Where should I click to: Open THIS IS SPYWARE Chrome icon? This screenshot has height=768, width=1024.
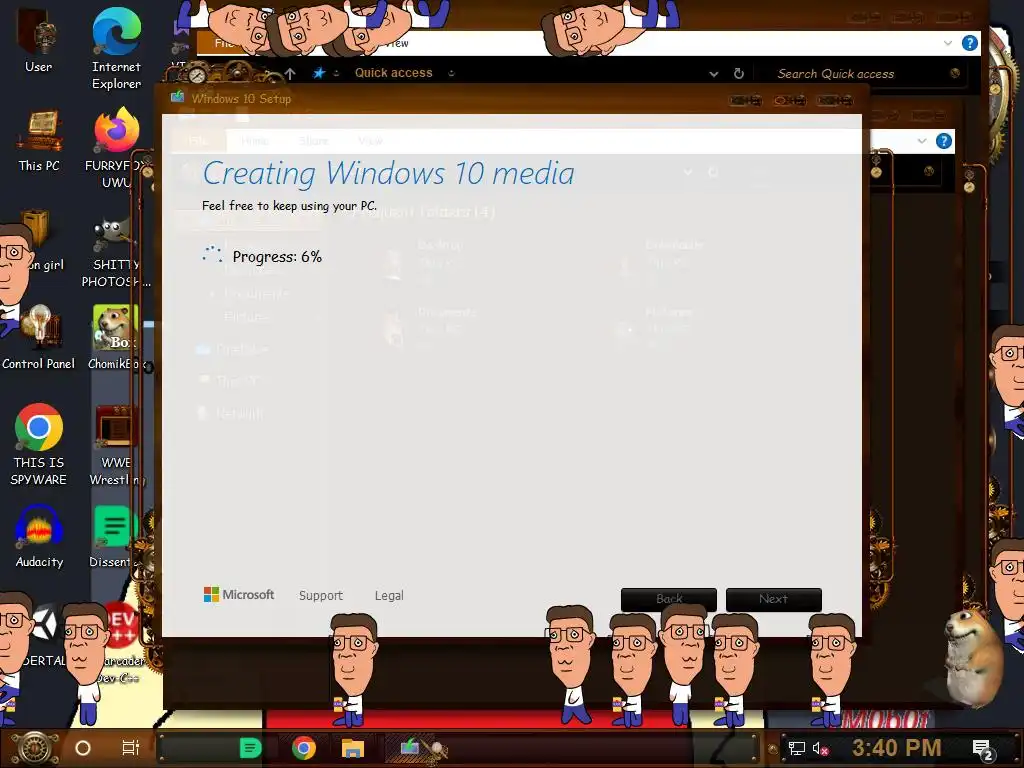click(x=39, y=444)
